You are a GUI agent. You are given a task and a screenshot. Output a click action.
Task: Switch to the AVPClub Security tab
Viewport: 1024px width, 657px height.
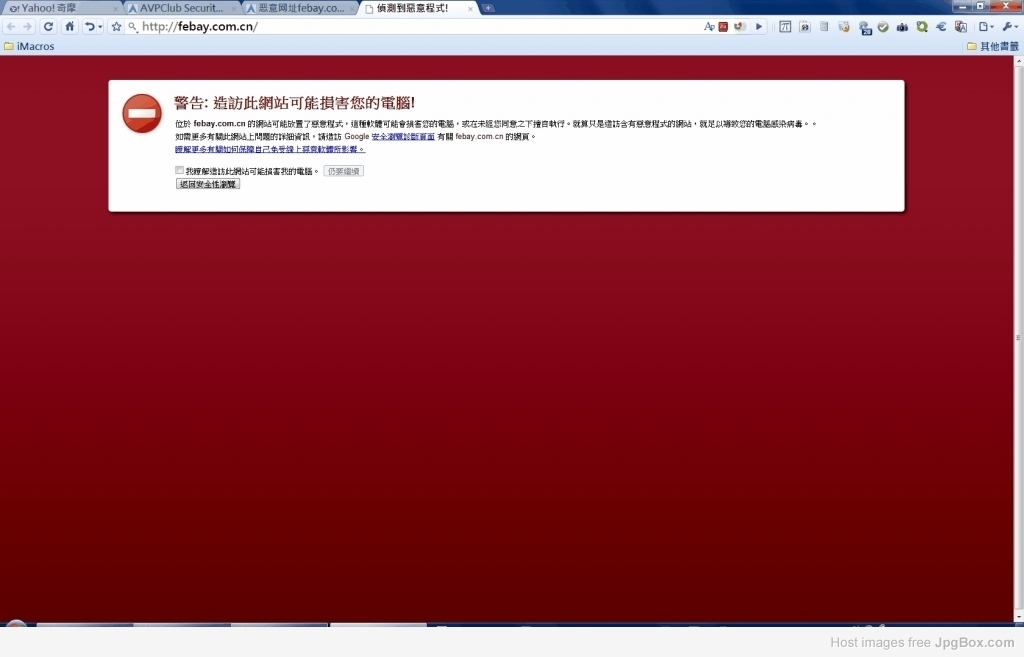coord(182,8)
